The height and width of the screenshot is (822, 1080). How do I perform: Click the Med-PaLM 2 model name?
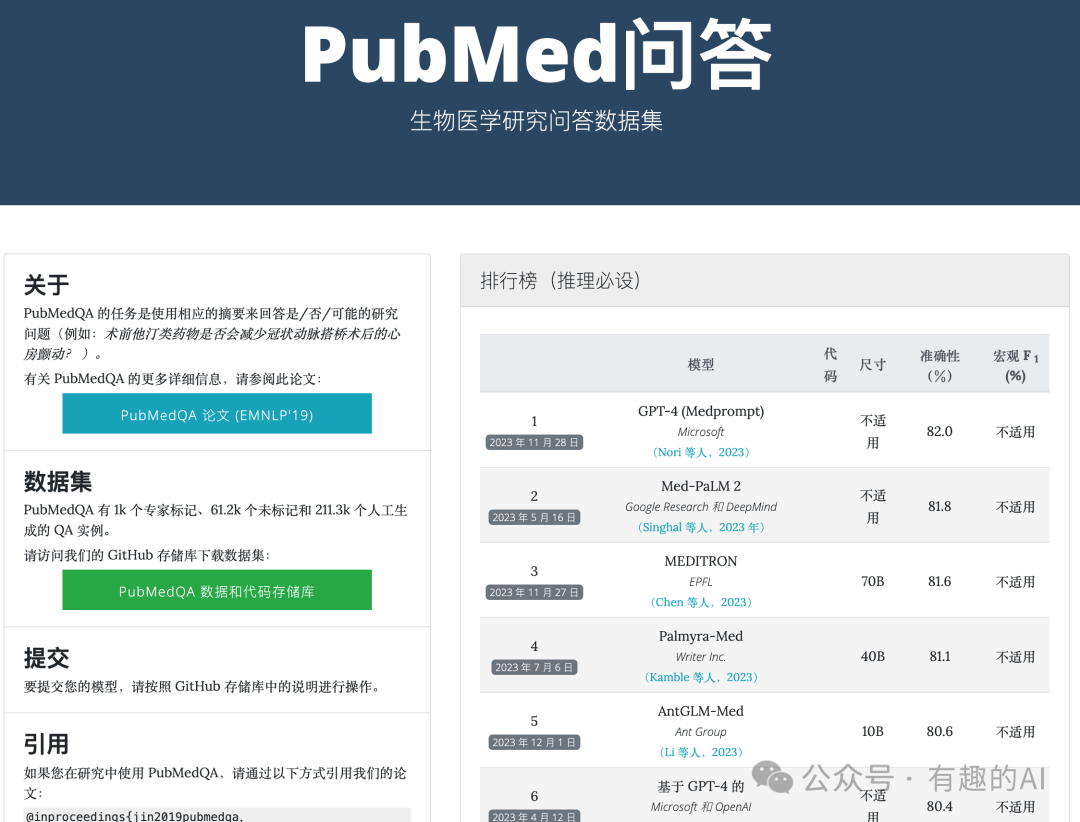[x=700, y=486]
